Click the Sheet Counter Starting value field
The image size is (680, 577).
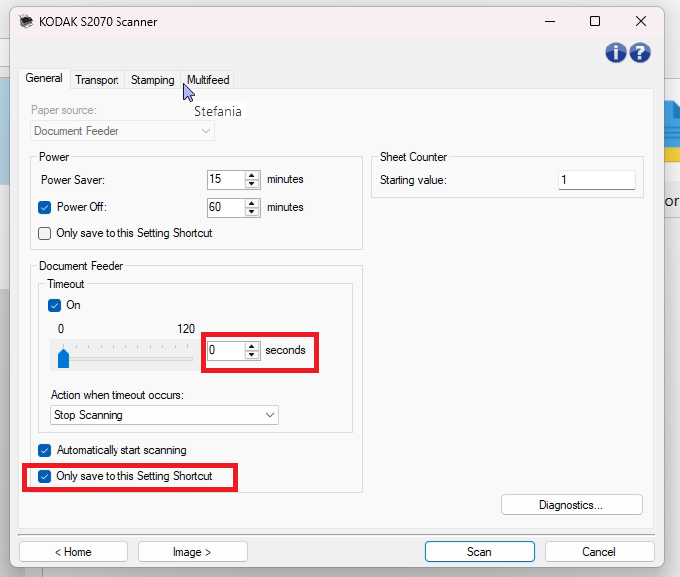(597, 180)
